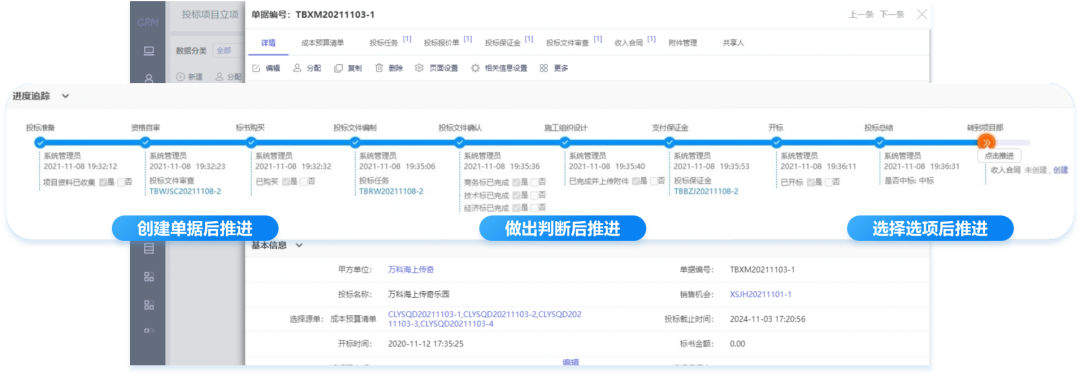Screen dimensions: 1080x376
Task: Click the 删除 trash icon
Action: point(379,68)
